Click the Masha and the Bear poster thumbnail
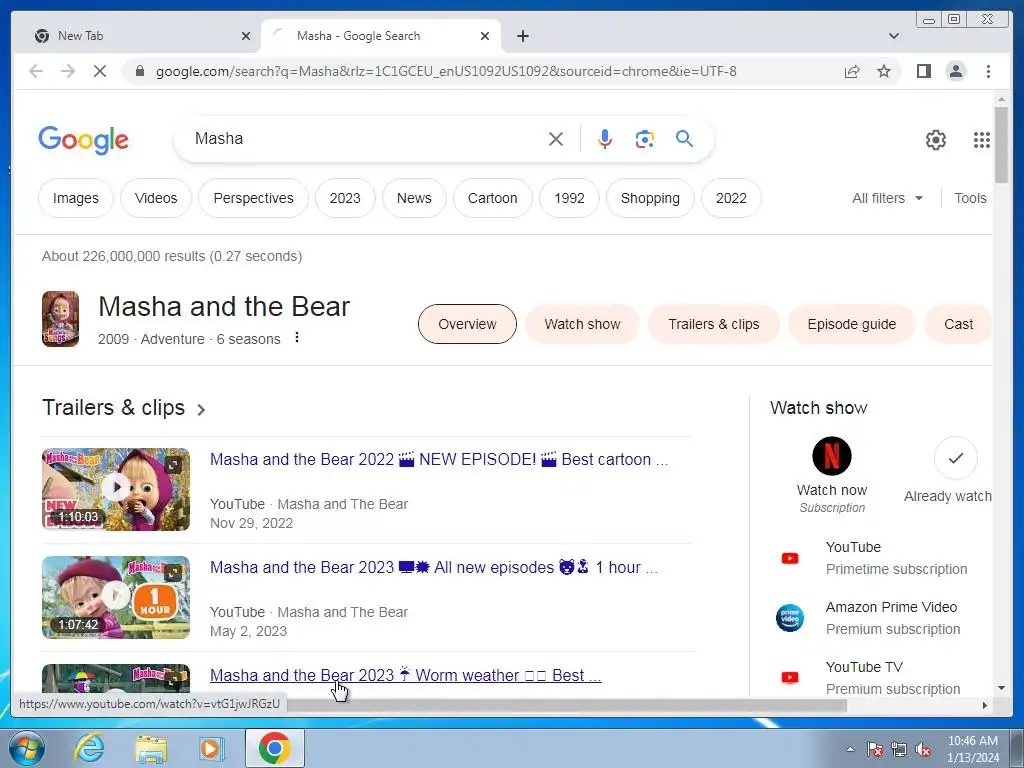Screen dimensions: 1024x768 pos(60,319)
